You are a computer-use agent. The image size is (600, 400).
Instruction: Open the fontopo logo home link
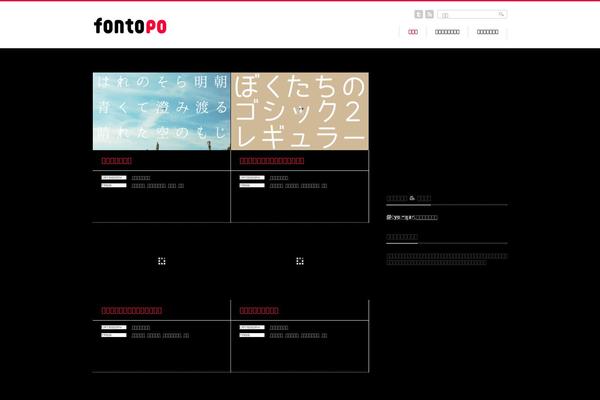[x=130, y=26]
